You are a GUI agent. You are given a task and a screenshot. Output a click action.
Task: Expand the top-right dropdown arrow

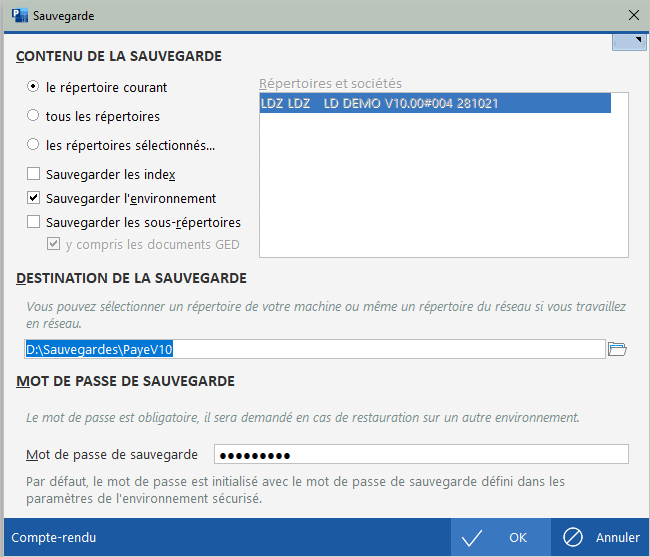pyautogui.click(x=628, y=40)
